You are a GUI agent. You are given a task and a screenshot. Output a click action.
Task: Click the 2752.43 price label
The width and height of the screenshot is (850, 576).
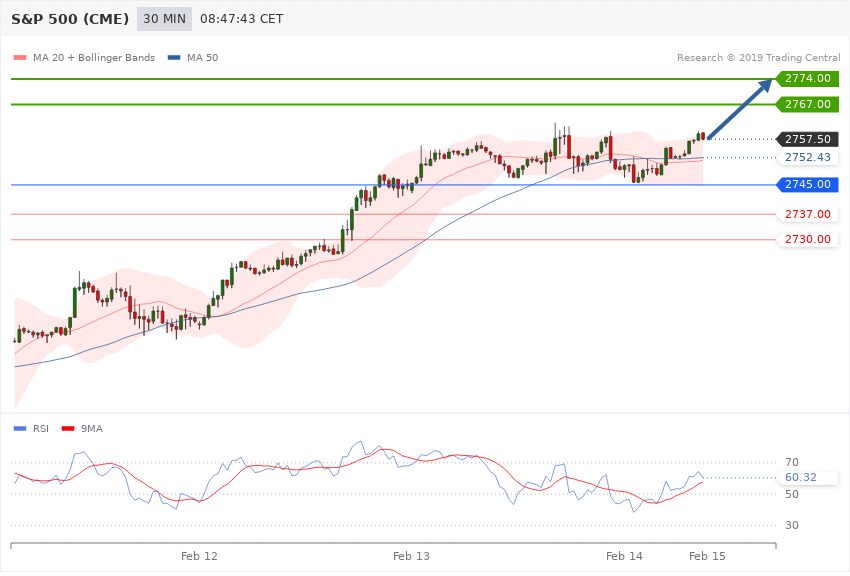(x=808, y=158)
